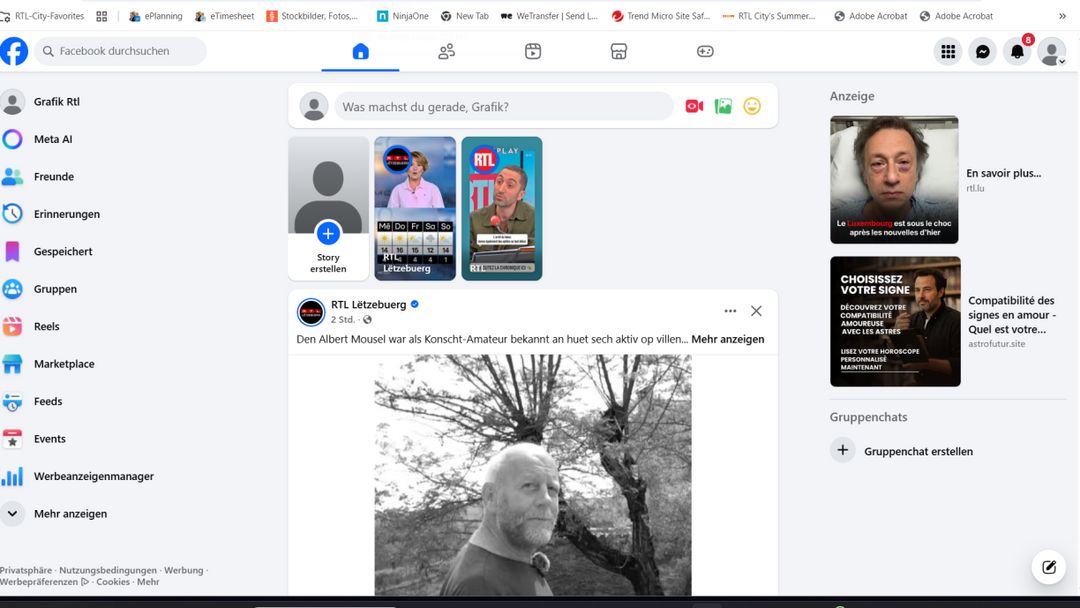Open Werbeanzeigenmanager in left sidebar
The height and width of the screenshot is (608, 1080).
click(93, 476)
